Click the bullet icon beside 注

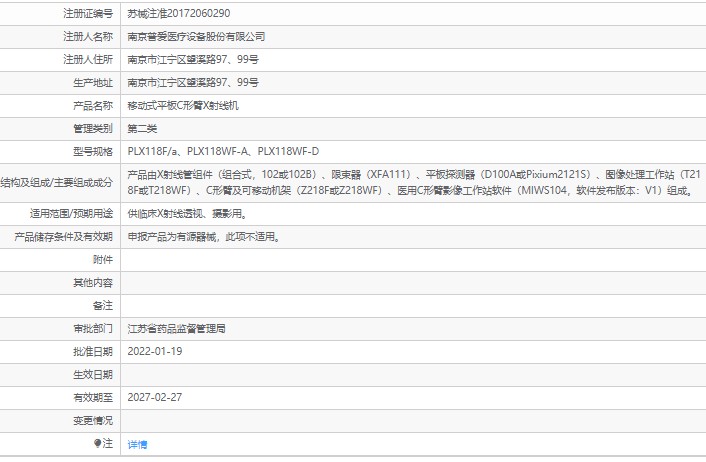tap(97, 444)
